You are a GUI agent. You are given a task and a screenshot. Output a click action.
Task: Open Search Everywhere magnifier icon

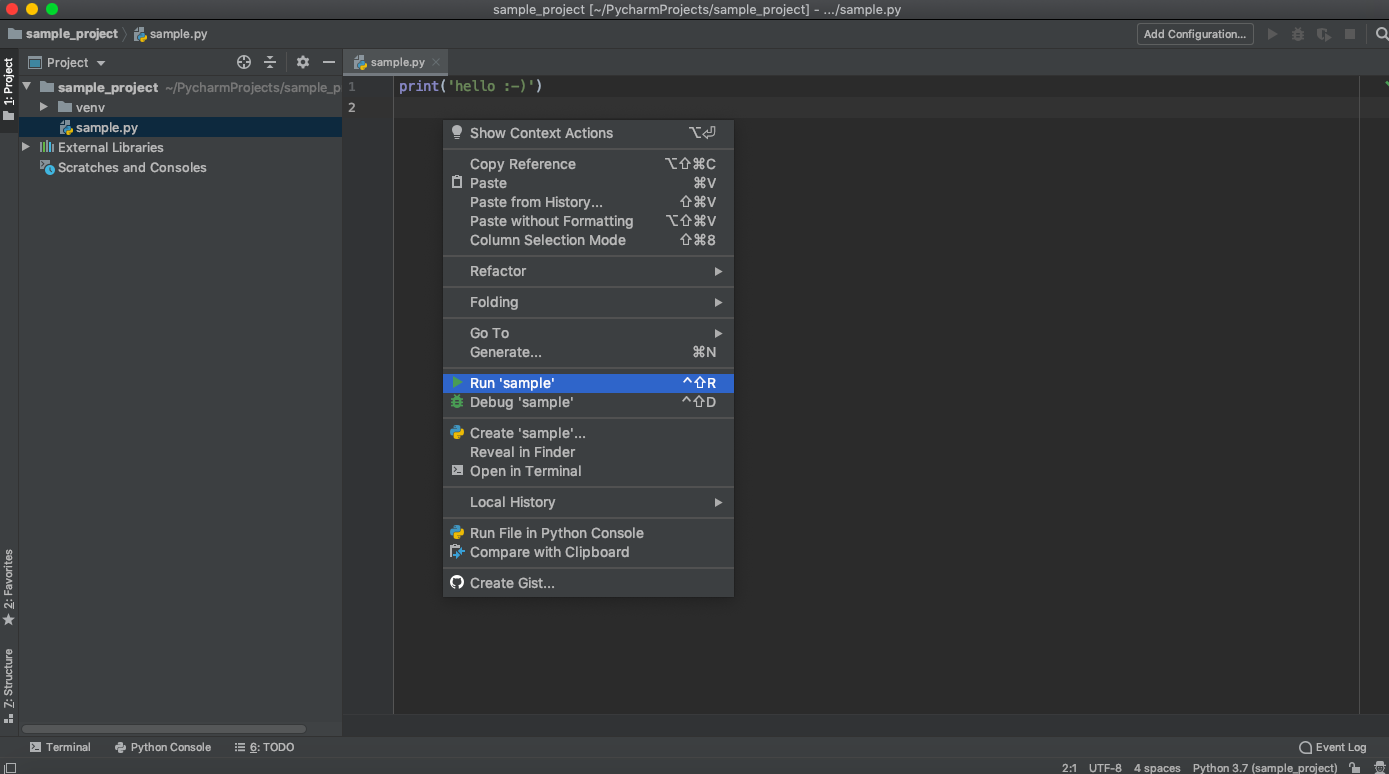(1381, 34)
